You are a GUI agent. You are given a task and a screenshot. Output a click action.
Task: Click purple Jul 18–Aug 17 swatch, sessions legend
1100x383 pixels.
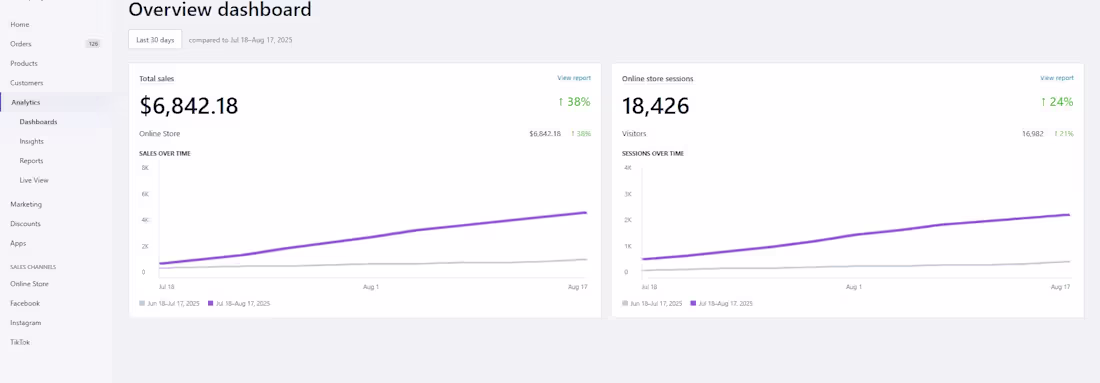694,304
